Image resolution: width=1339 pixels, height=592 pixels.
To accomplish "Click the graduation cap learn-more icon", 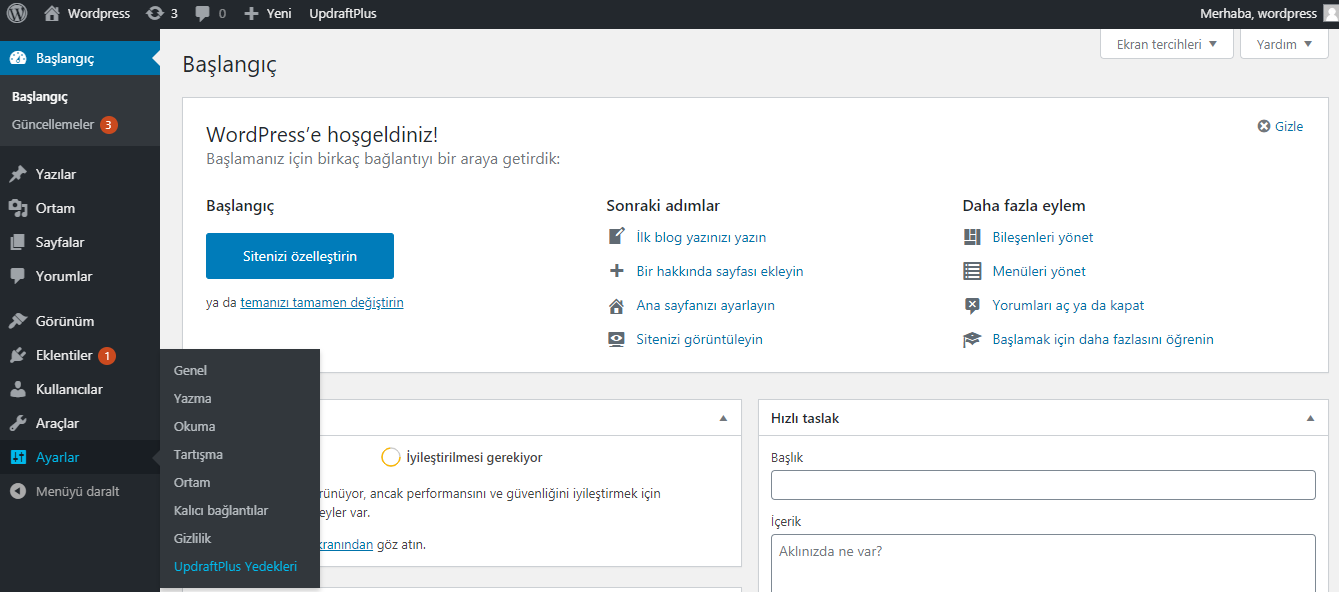I will tap(972, 339).
